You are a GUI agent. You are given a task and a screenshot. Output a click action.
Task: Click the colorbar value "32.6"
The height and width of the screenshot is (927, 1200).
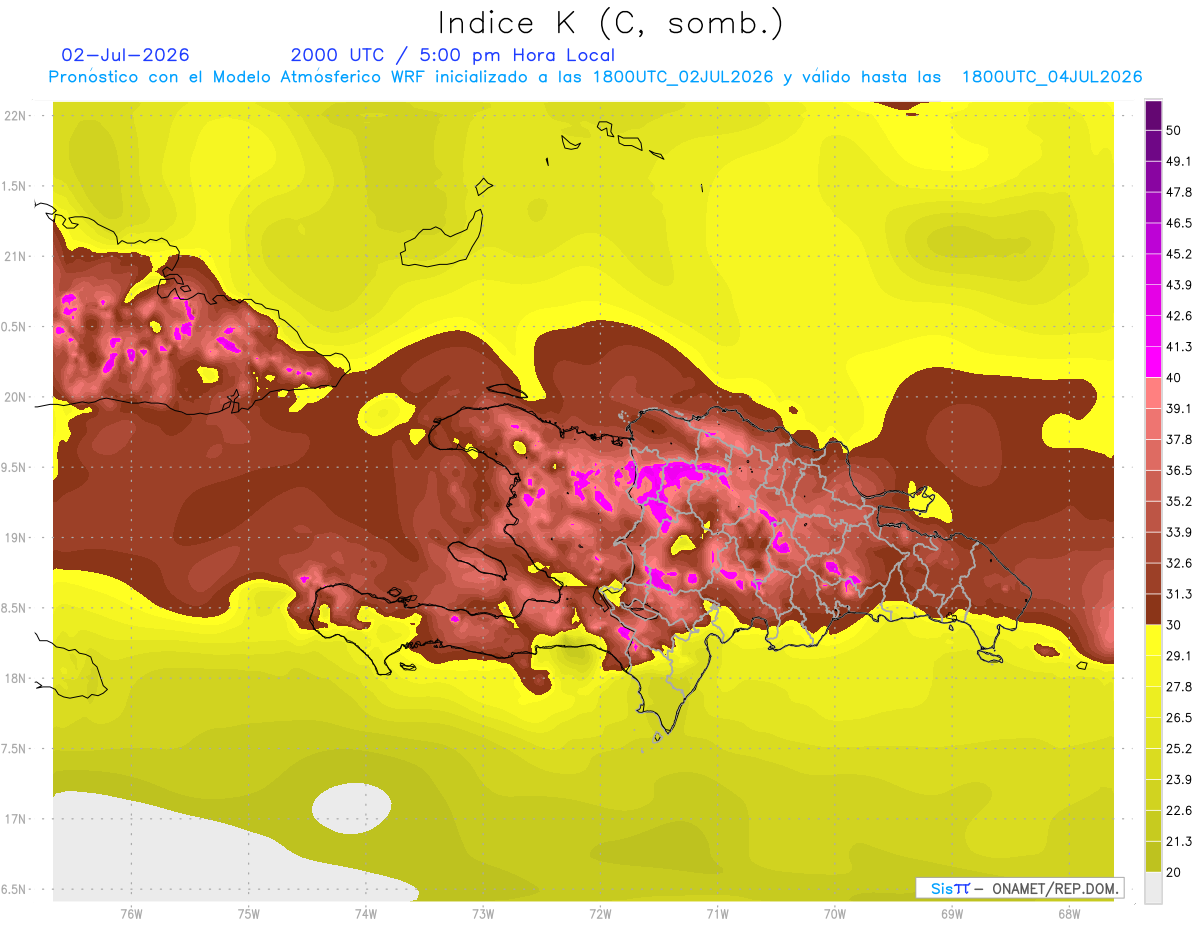pyautogui.click(x=1179, y=563)
